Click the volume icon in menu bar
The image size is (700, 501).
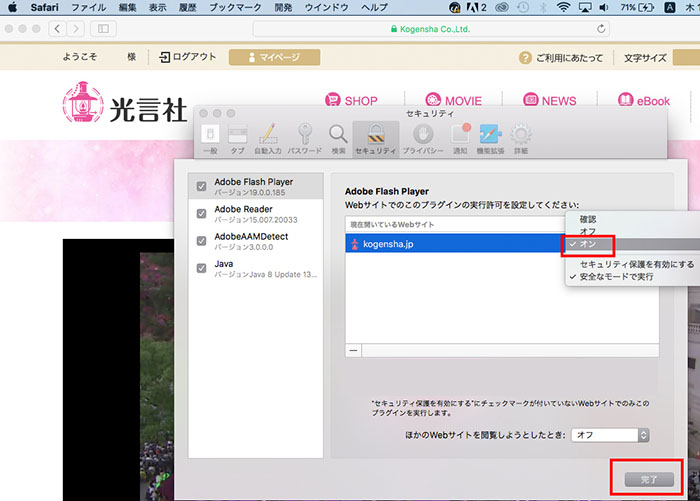pos(604,7)
